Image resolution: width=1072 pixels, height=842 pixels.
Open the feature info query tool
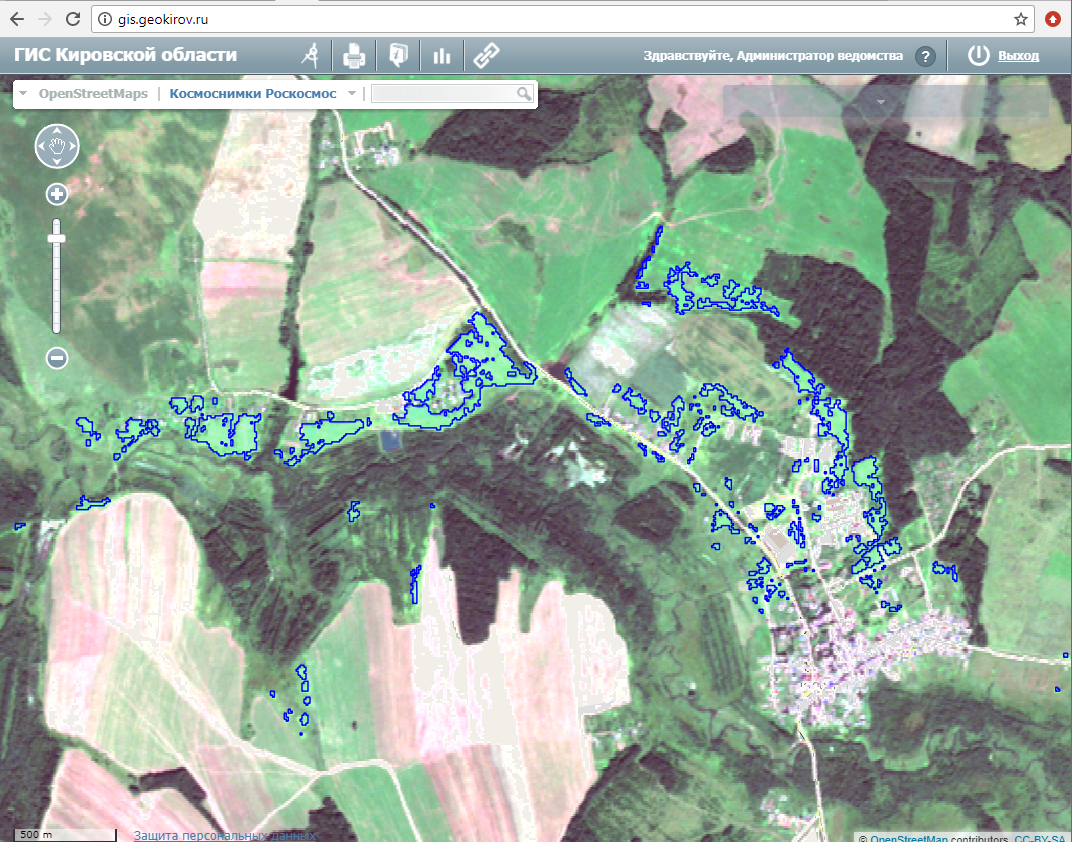[x=398, y=56]
